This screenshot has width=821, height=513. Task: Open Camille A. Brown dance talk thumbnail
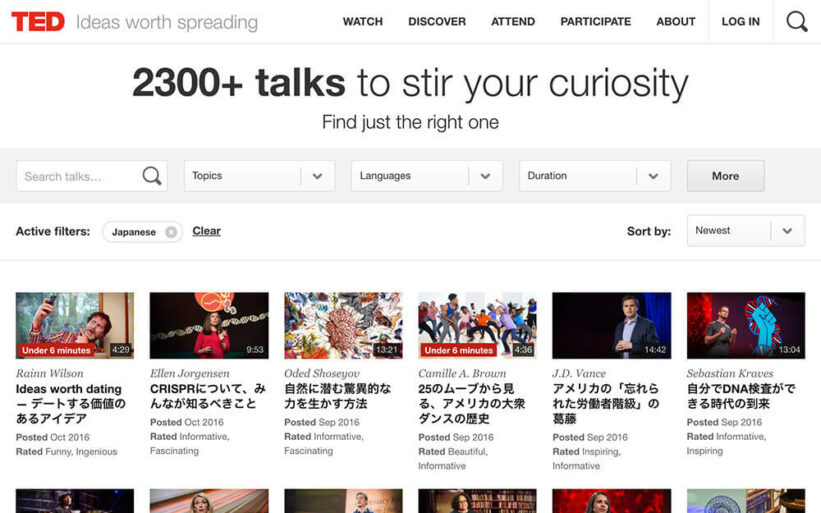[x=478, y=326]
